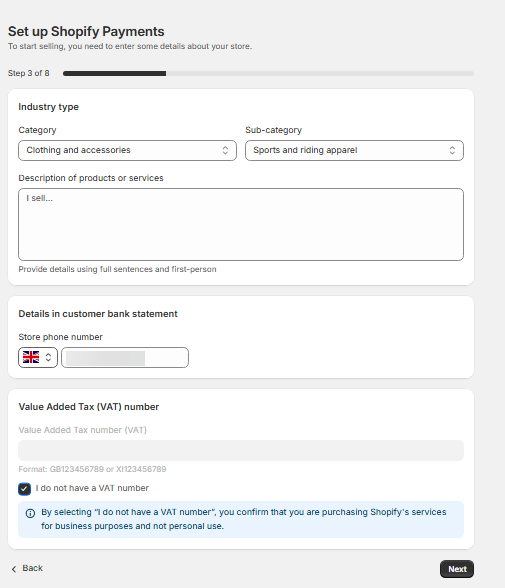Open the phone country code dropdown
Screen dimensions: 505x588
pyautogui.click(x=38, y=357)
